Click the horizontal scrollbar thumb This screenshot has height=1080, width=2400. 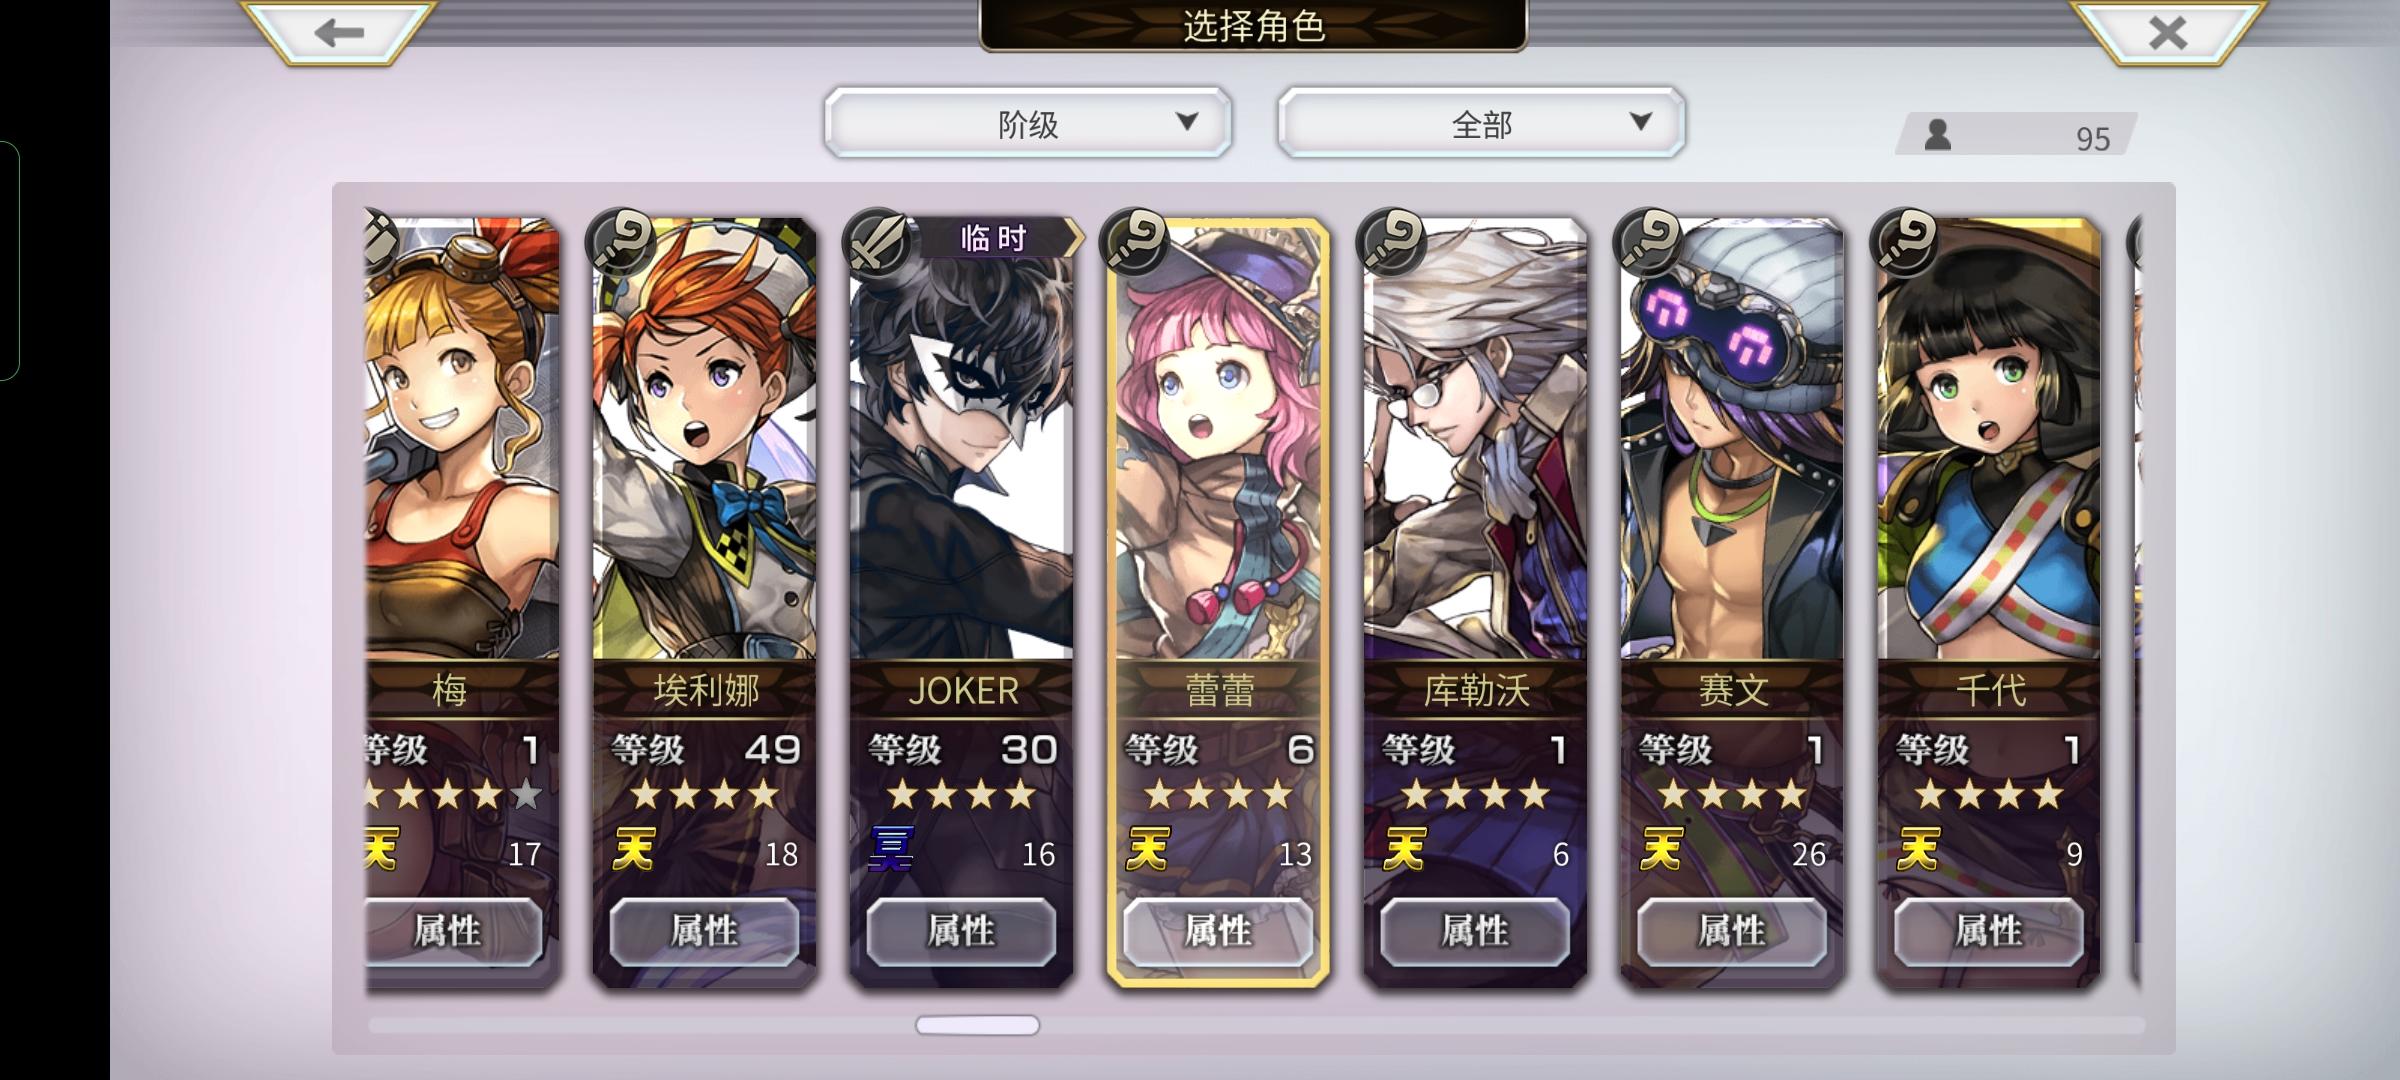(977, 1025)
